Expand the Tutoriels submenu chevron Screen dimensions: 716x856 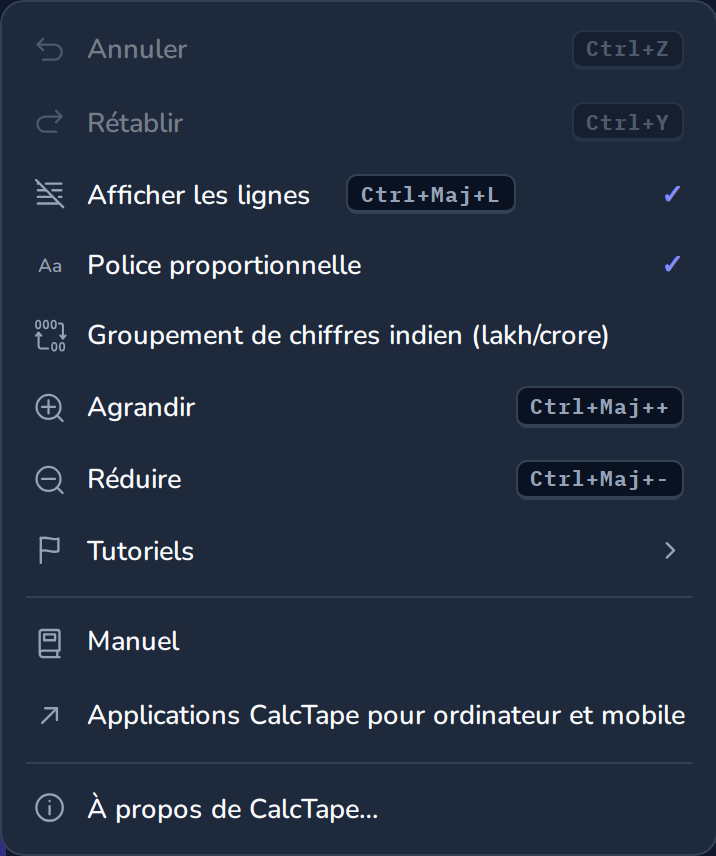[x=670, y=550]
